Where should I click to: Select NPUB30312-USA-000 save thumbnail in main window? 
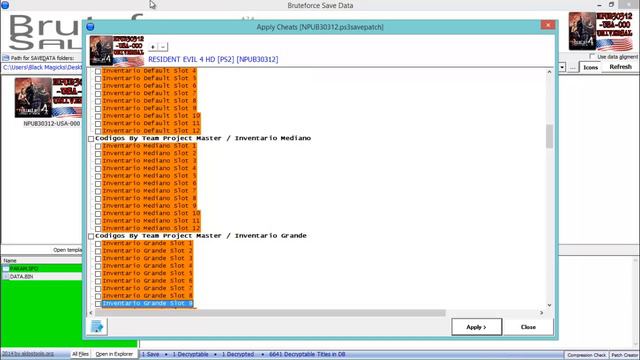pos(48,98)
